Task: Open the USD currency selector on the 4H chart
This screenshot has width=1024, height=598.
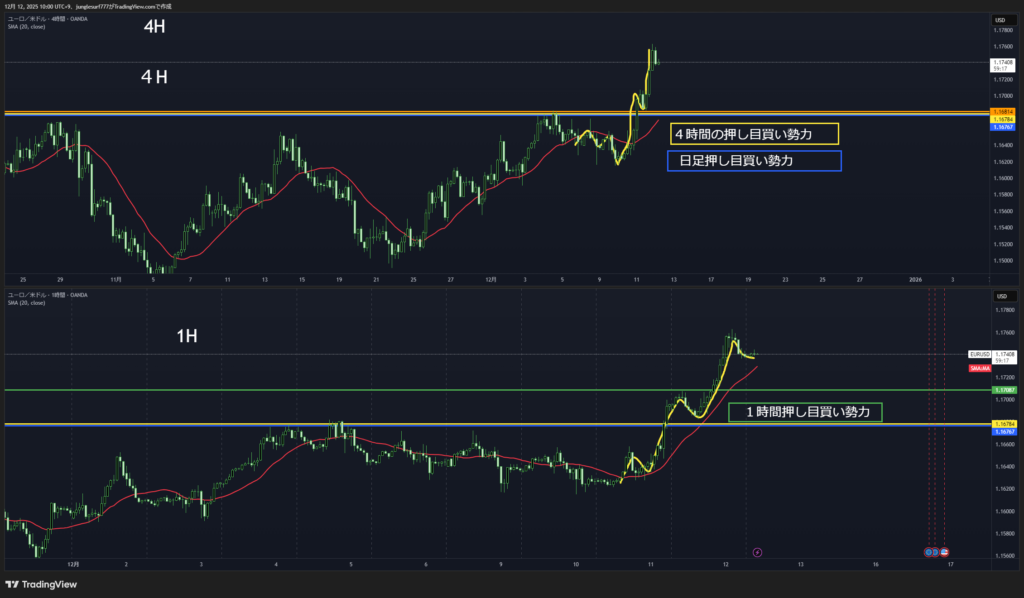Action: click(x=1000, y=20)
